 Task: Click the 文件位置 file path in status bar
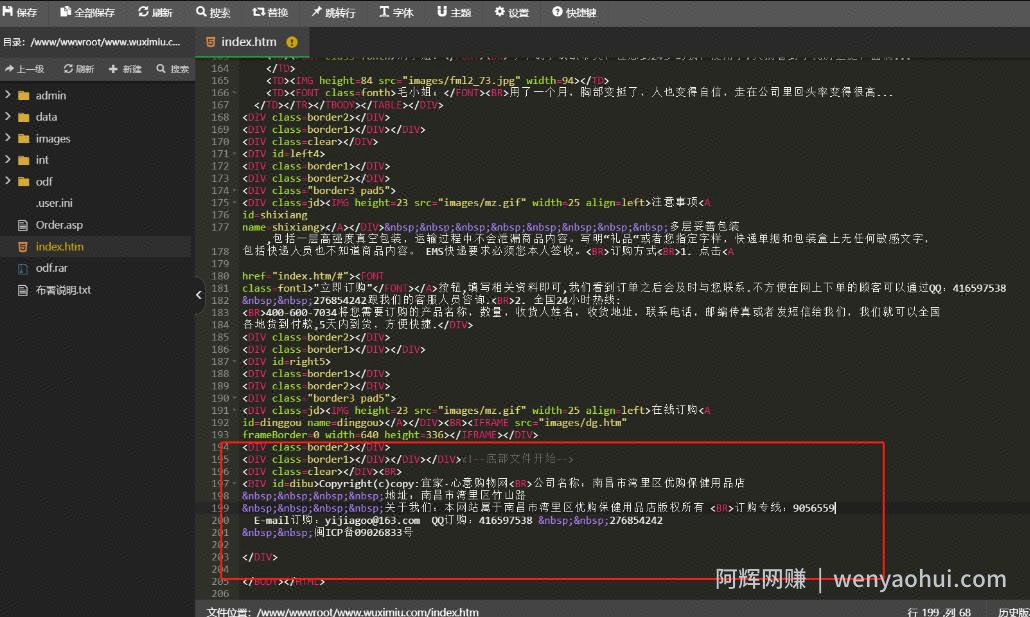pyautogui.click(x=342, y=612)
